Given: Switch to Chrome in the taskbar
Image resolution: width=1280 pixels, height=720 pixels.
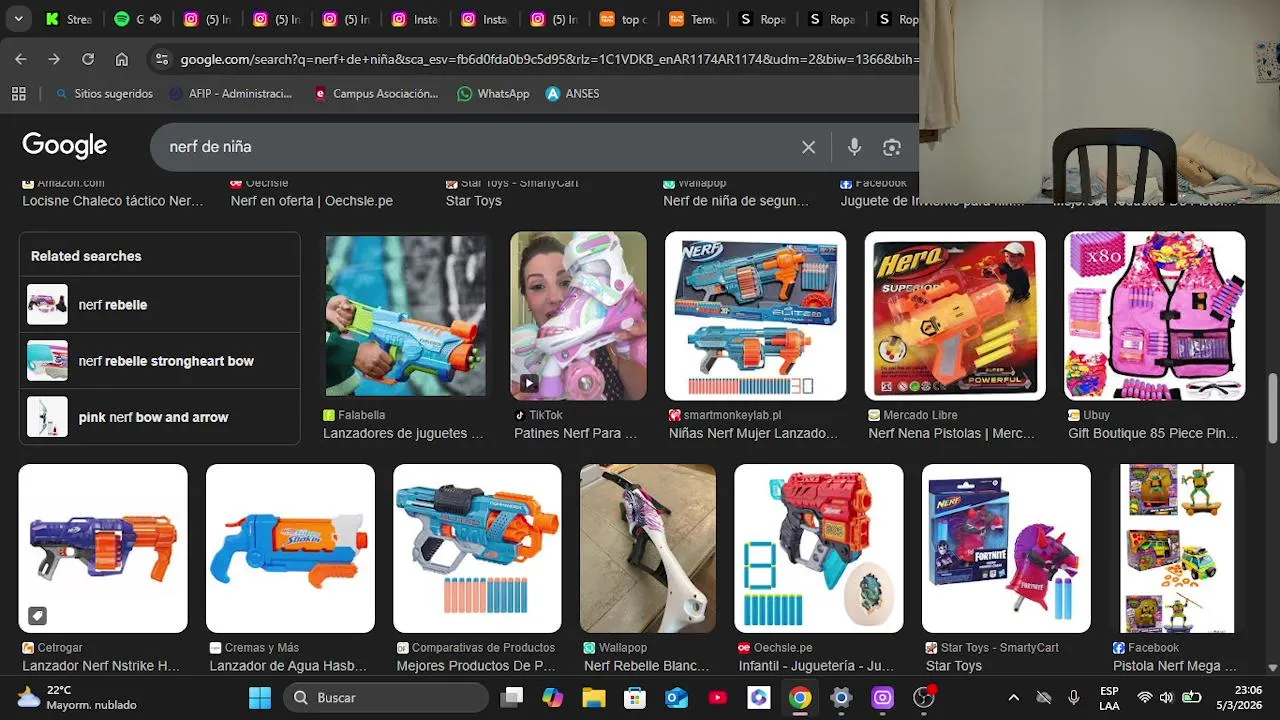Looking at the screenshot, I should (x=800, y=697).
